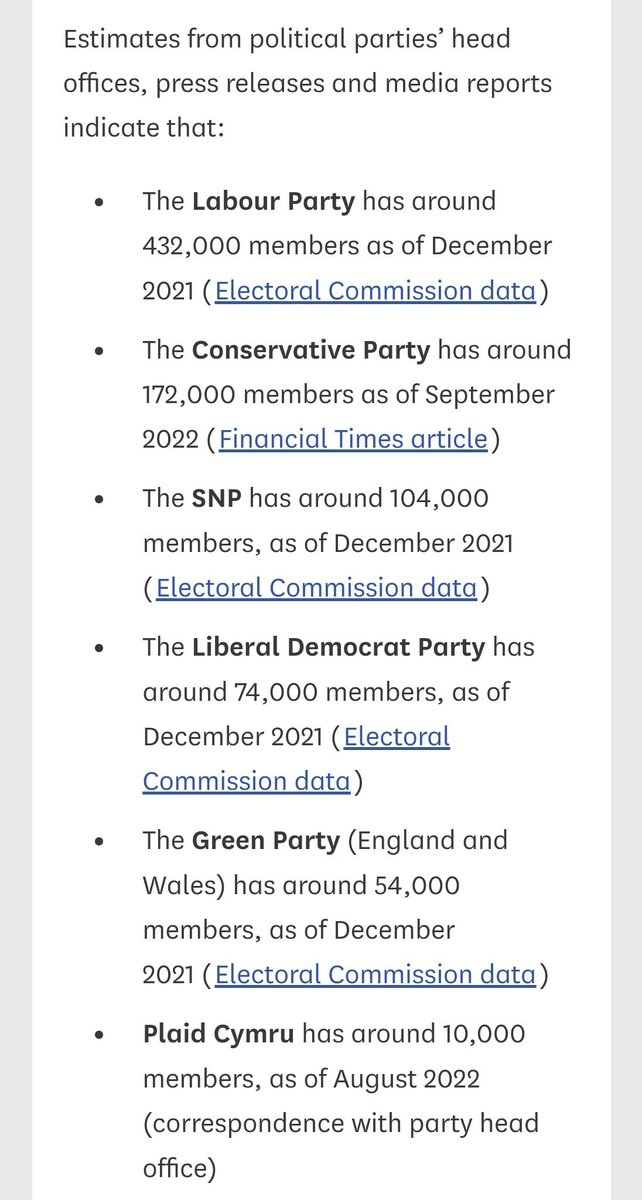Click the bold 'Green Party' text
Image resolution: width=642 pixels, height=1200 pixels.
266,840
